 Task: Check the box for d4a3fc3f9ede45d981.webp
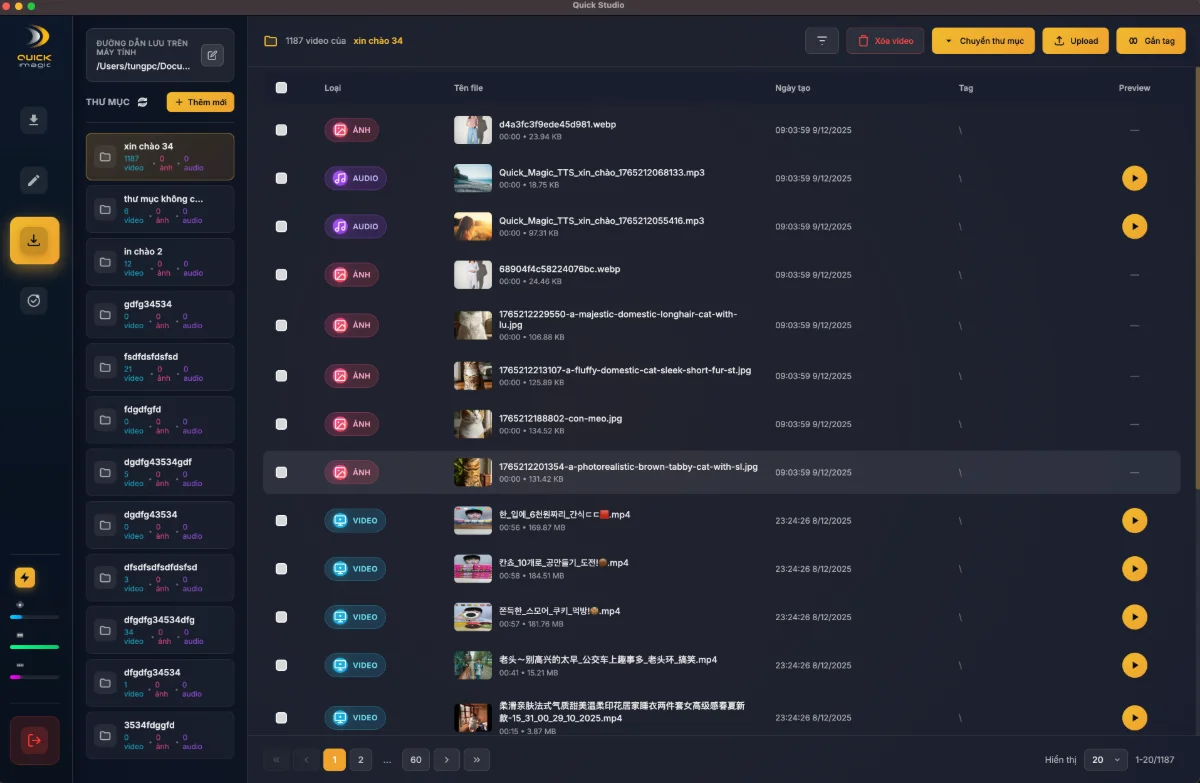281,130
